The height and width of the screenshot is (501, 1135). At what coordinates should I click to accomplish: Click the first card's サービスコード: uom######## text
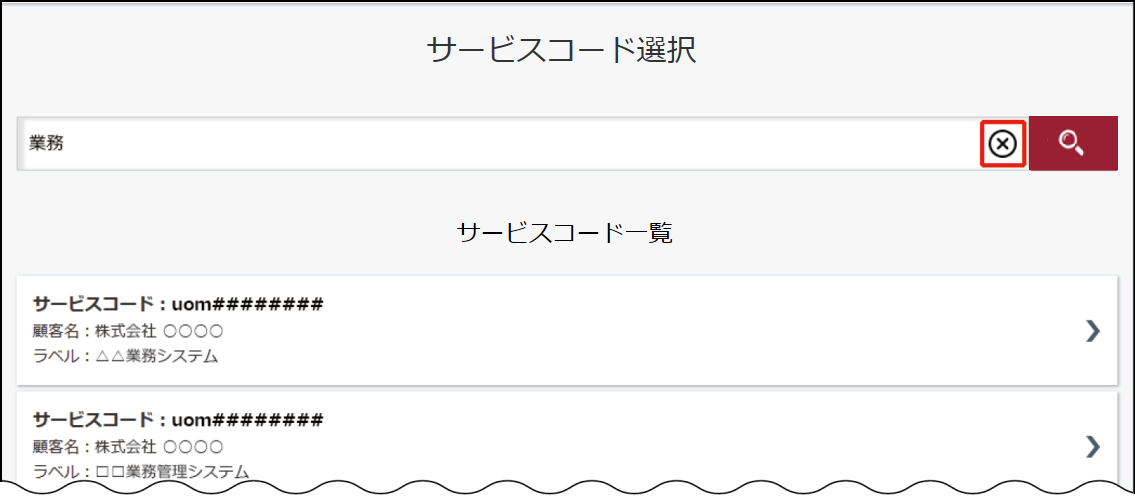(178, 304)
